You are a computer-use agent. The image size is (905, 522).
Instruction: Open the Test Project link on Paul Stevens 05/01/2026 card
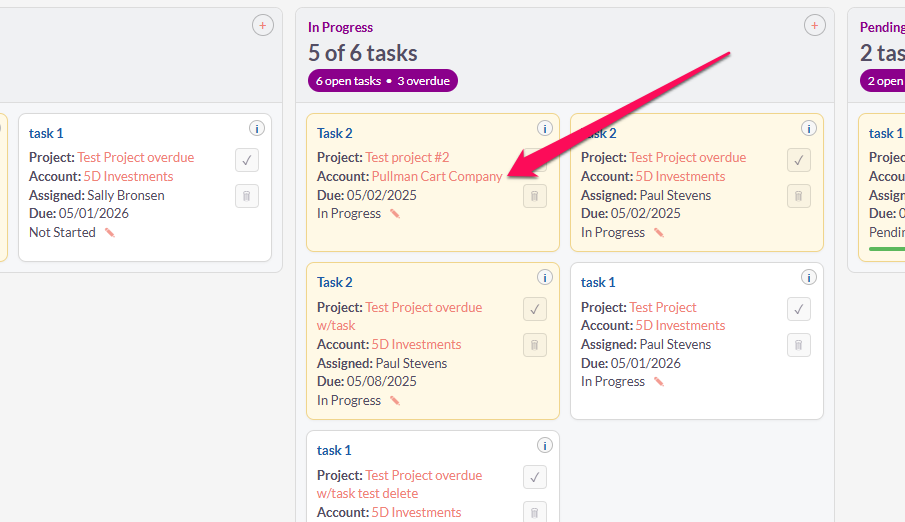click(663, 307)
